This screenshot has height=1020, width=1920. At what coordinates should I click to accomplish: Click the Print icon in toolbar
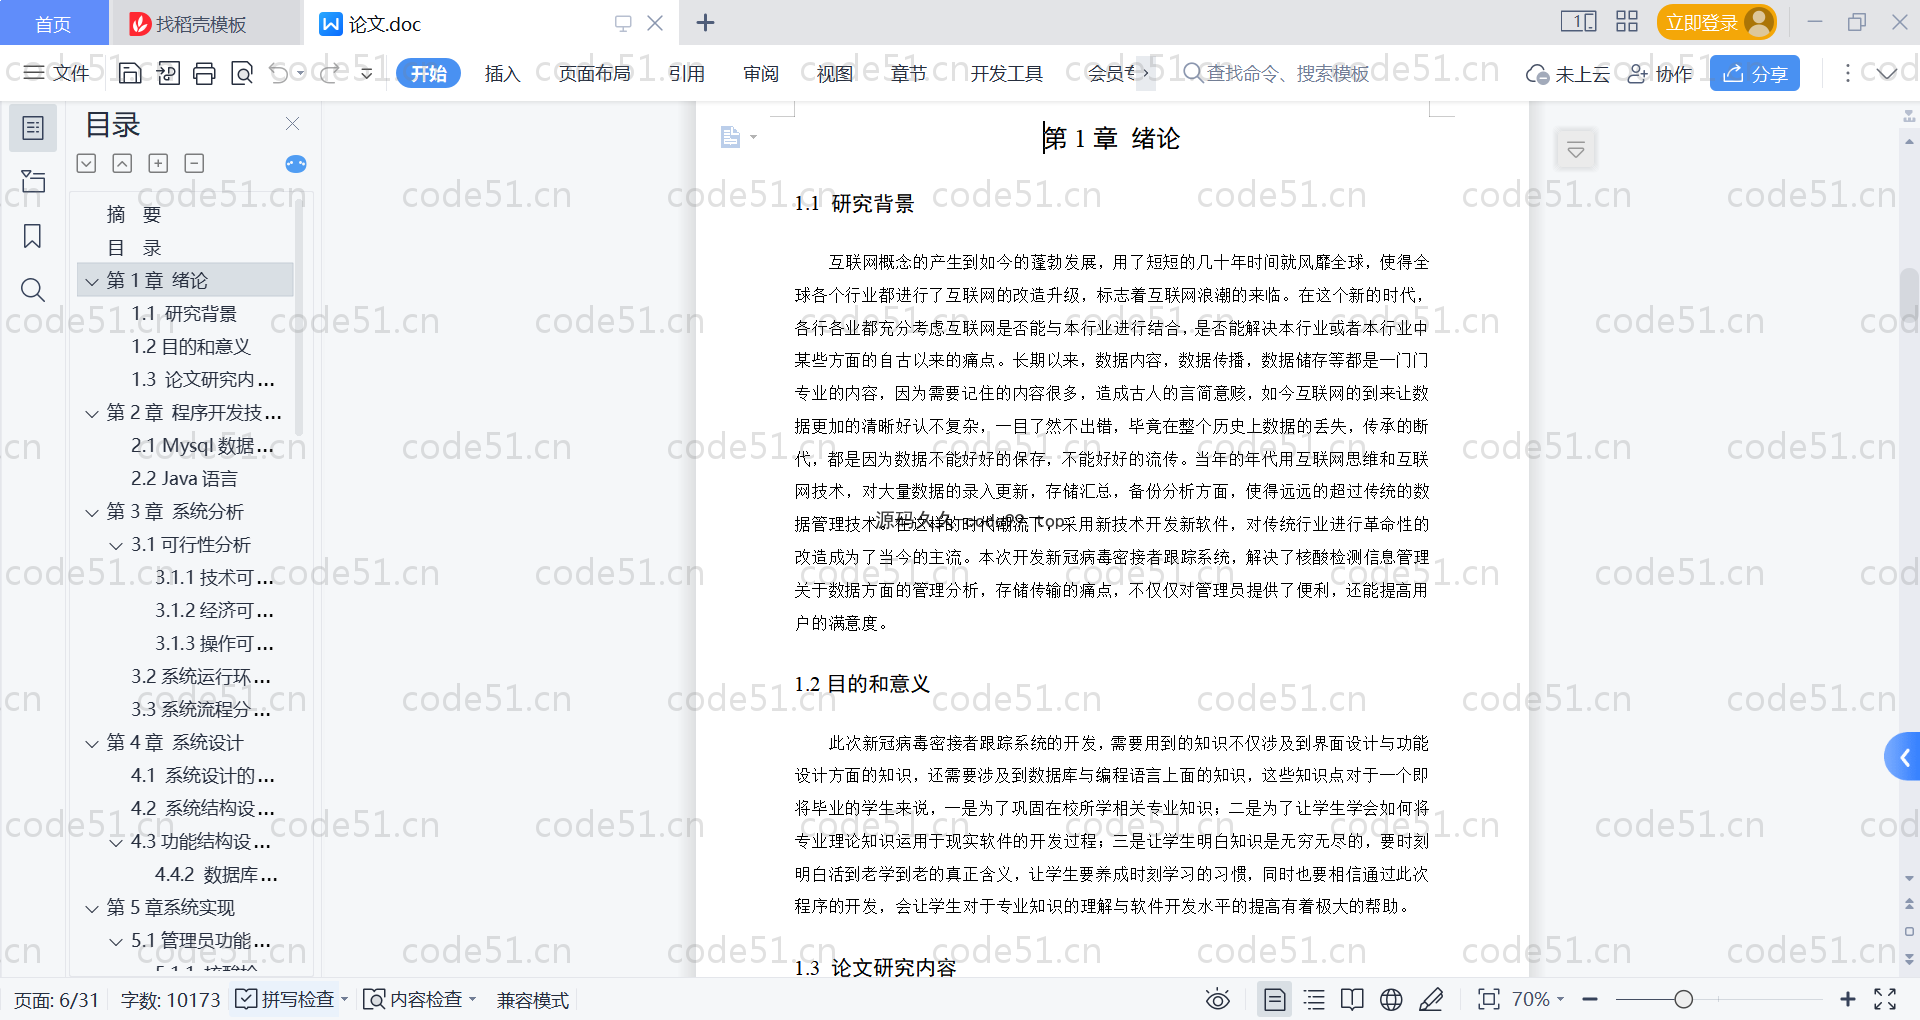tap(204, 73)
